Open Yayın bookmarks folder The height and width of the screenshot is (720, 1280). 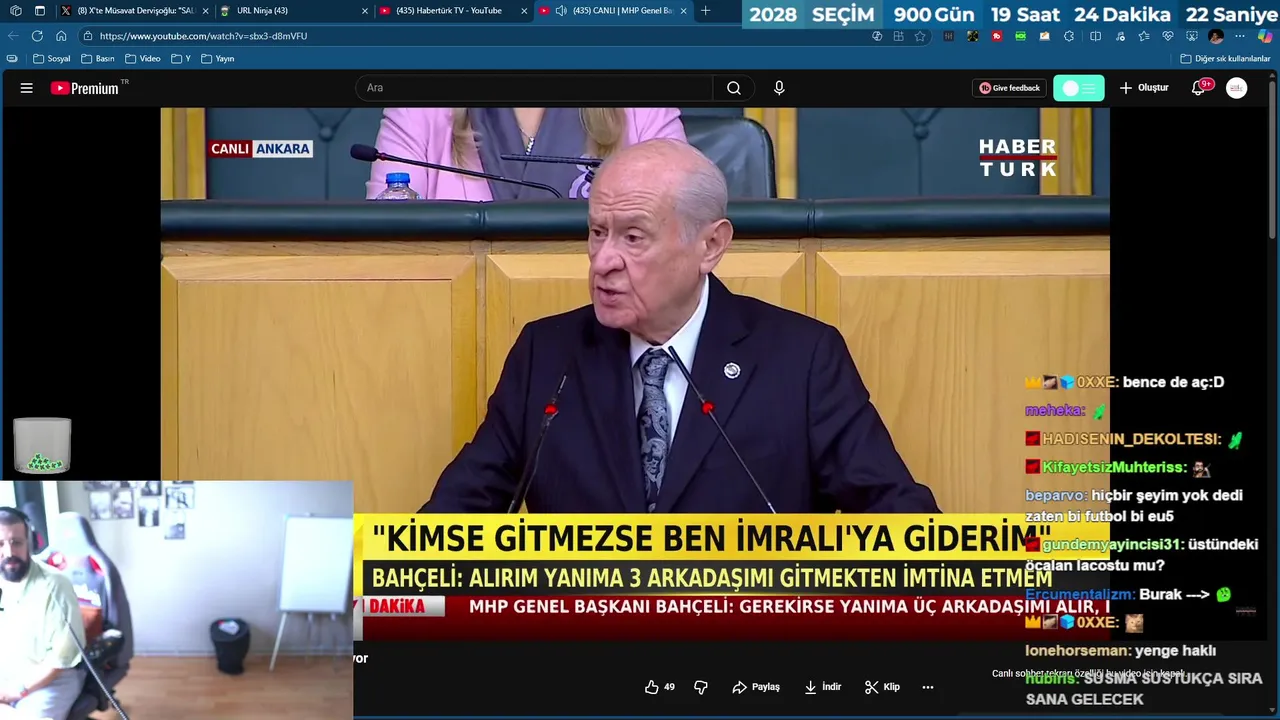point(217,59)
